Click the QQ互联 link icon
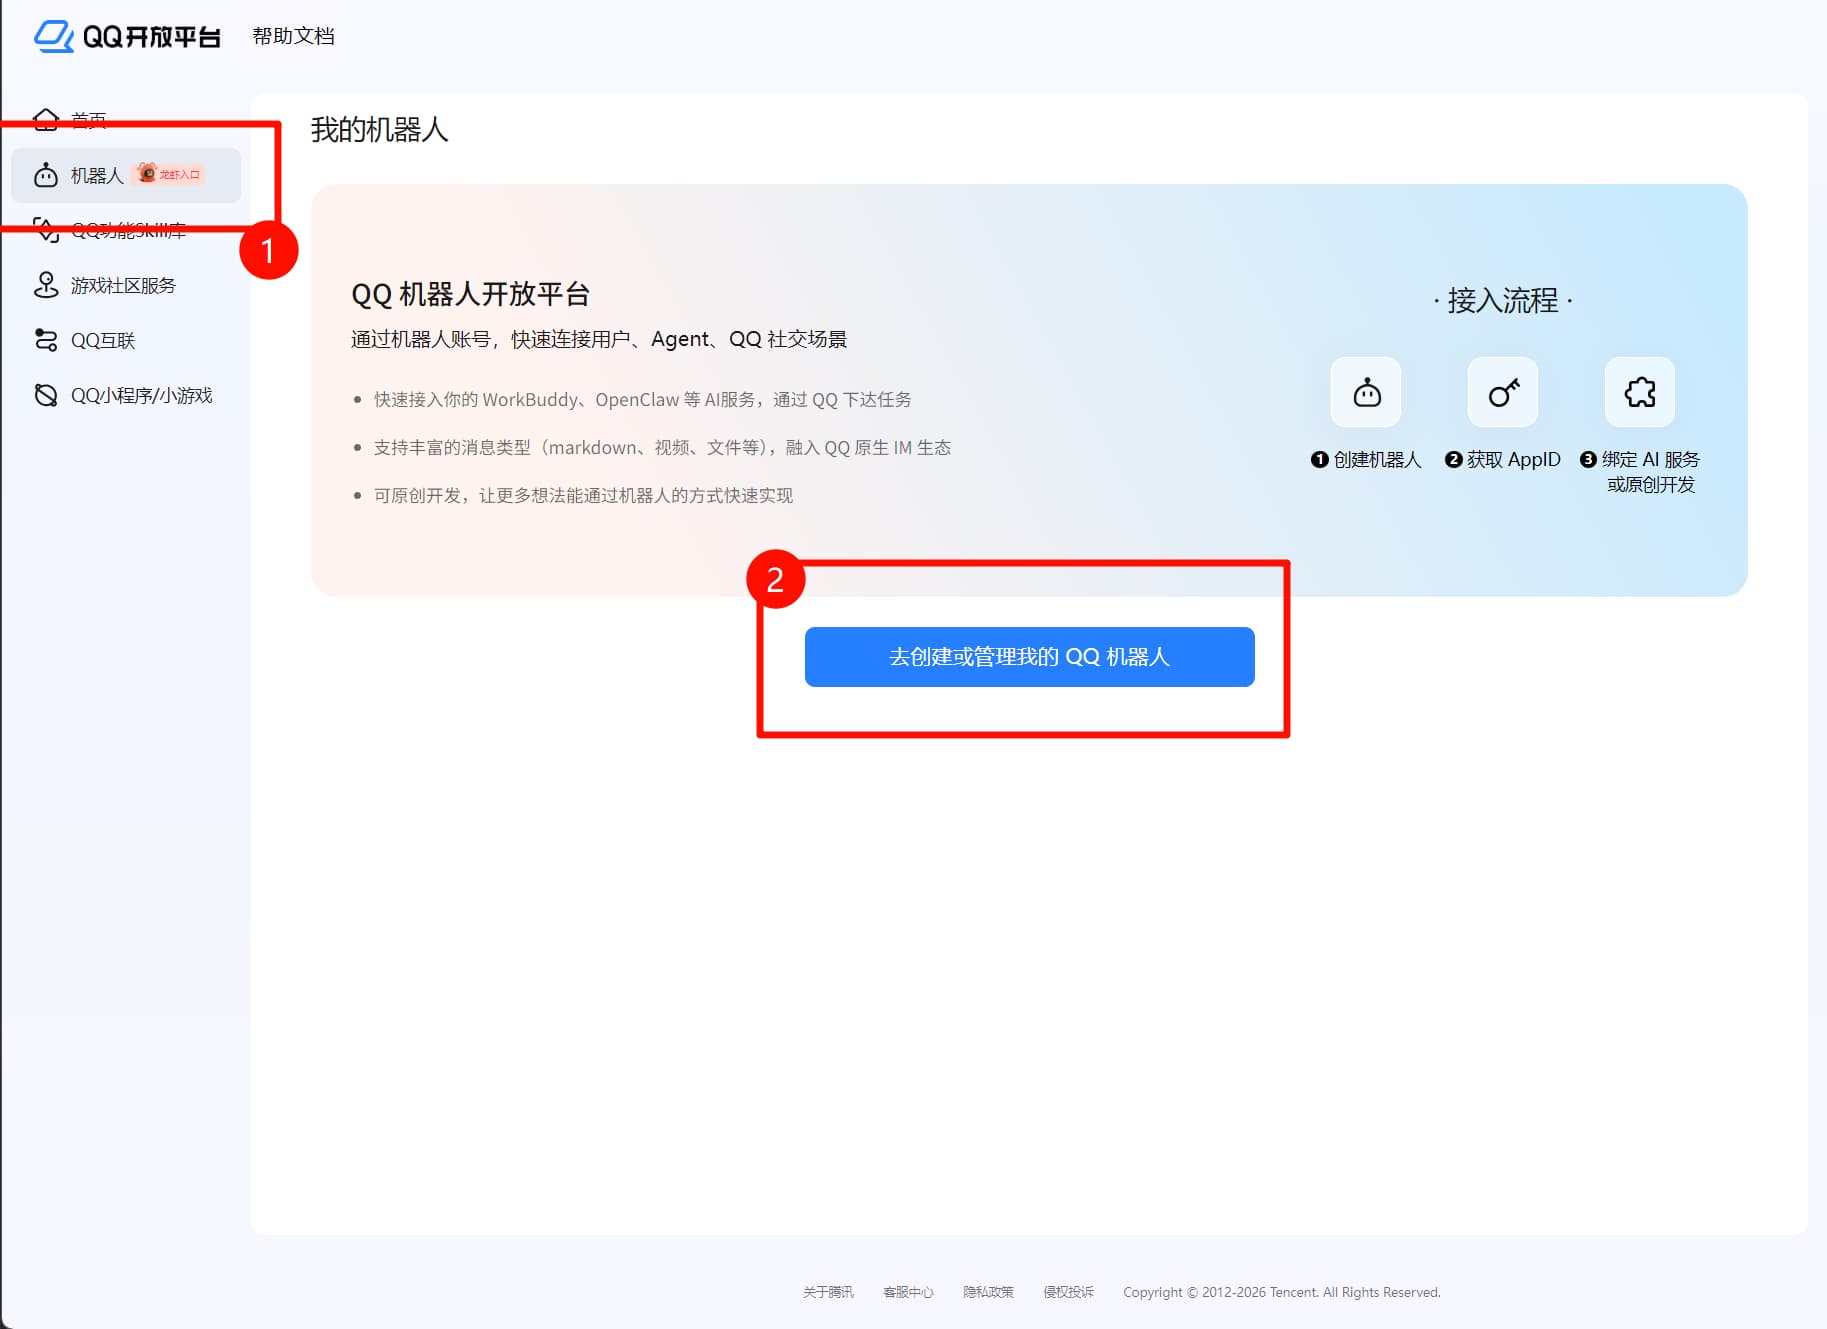 46,340
